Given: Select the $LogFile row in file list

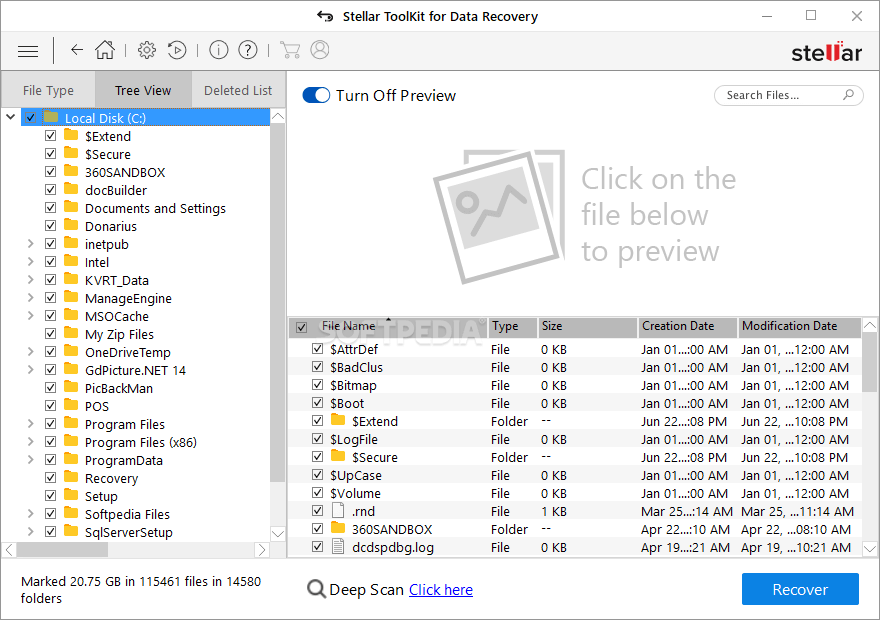Looking at the screenshot, I should 575,439.
